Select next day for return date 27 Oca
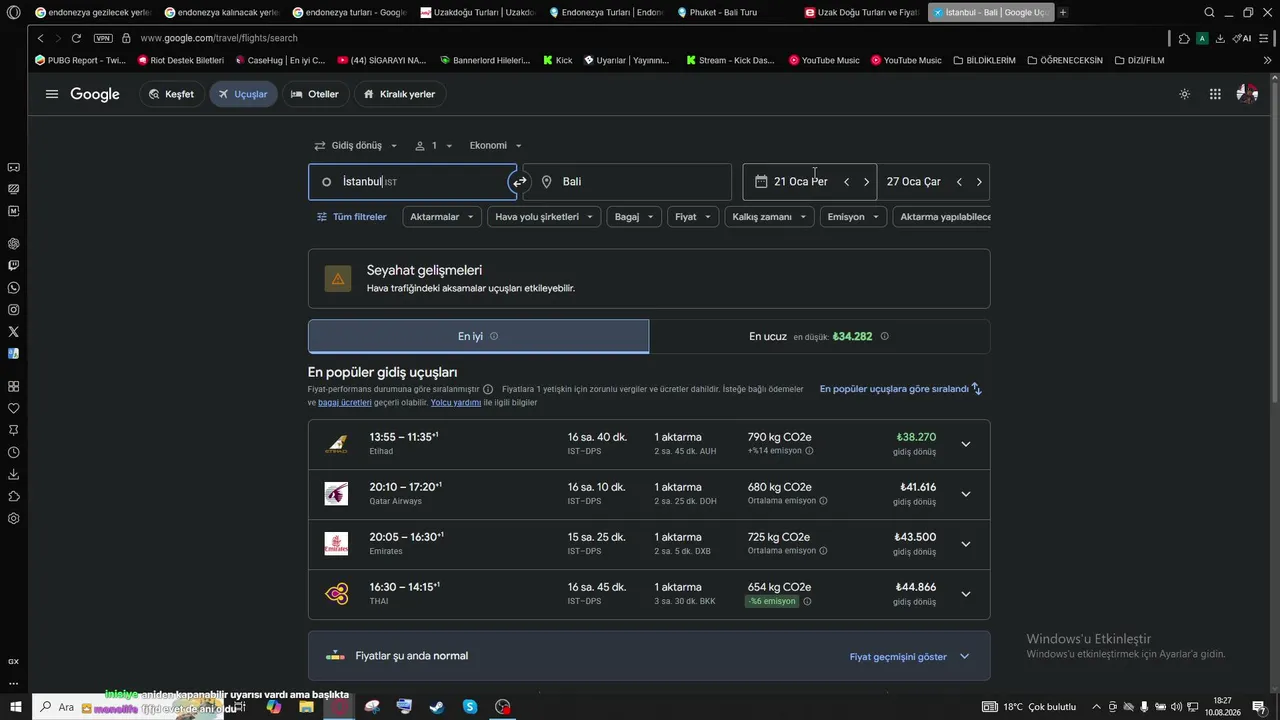This screenshot has height=720, width=1280. (979, 182)
